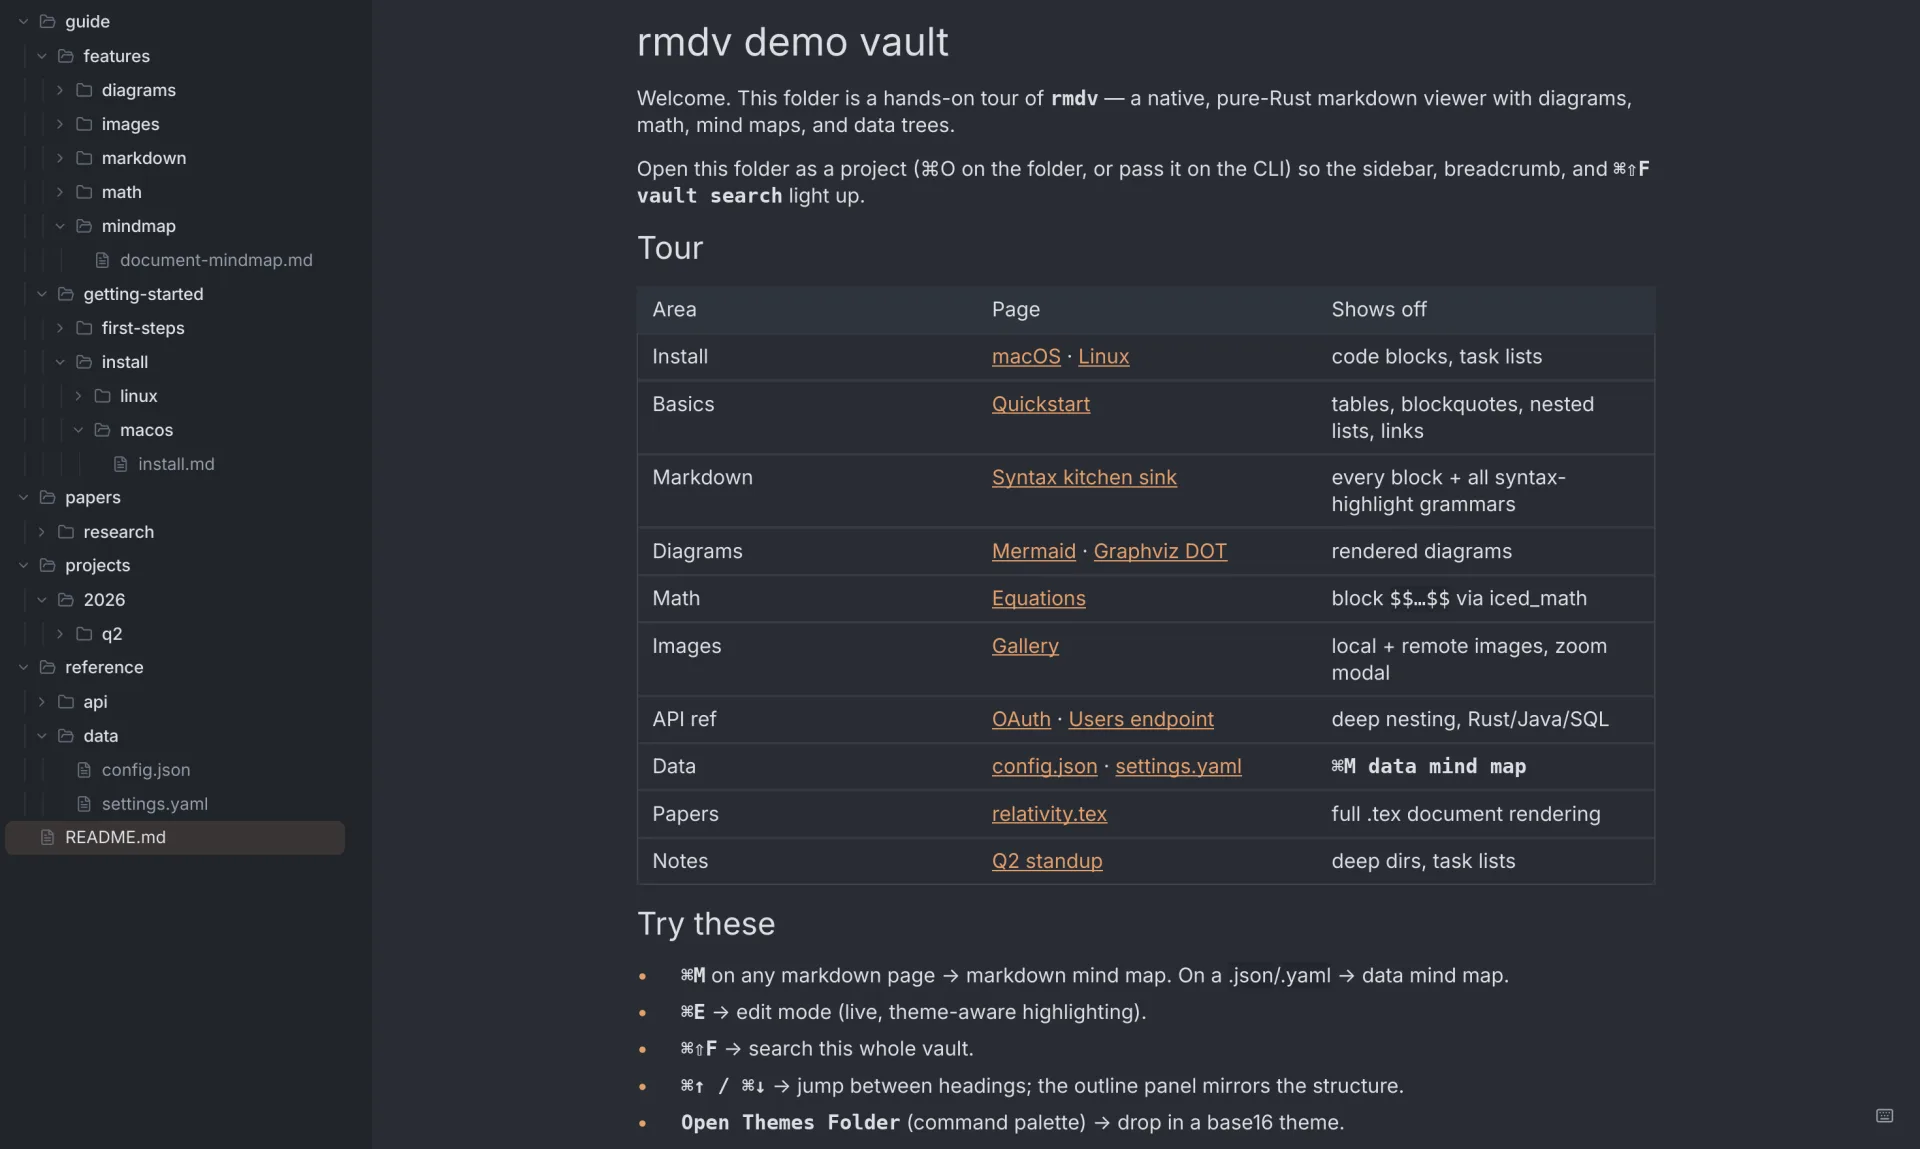Expand the diagrams folder chevron

click(60, 90)
